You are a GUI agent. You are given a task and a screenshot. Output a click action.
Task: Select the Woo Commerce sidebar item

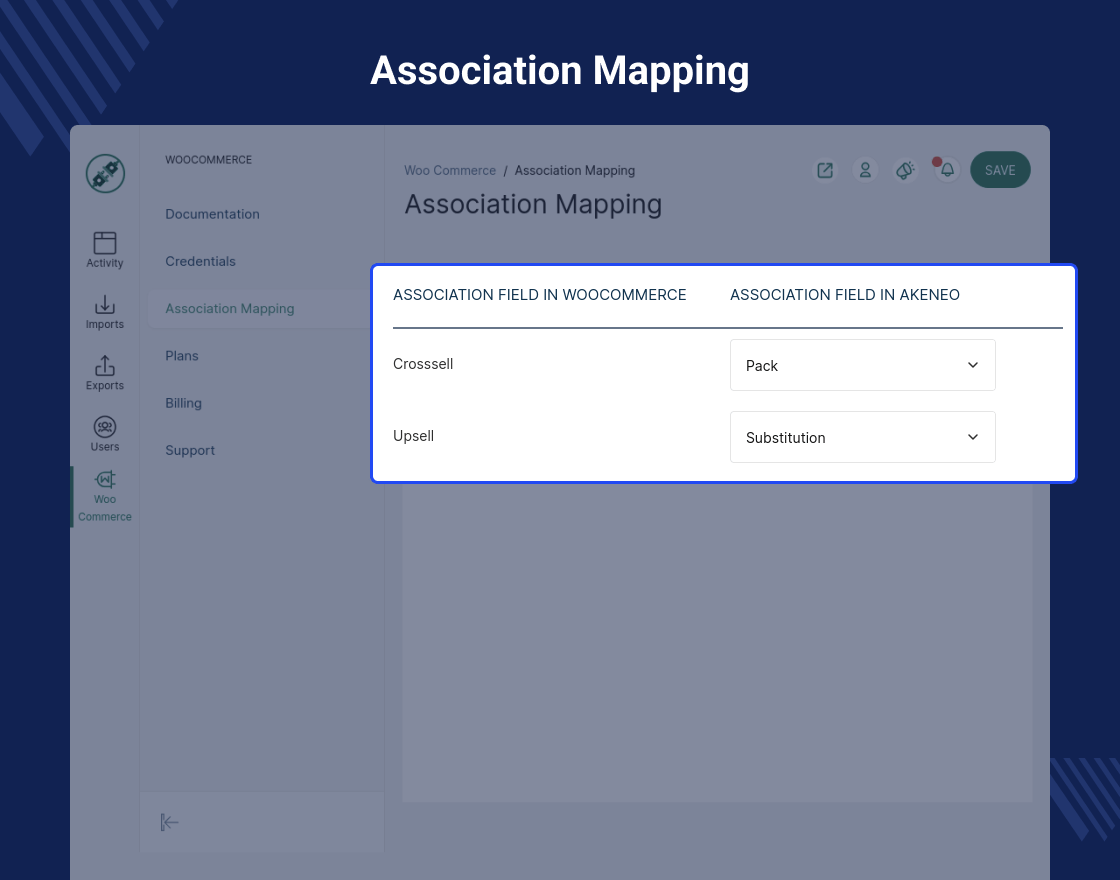pyautogui.click(x=105, y=497)
